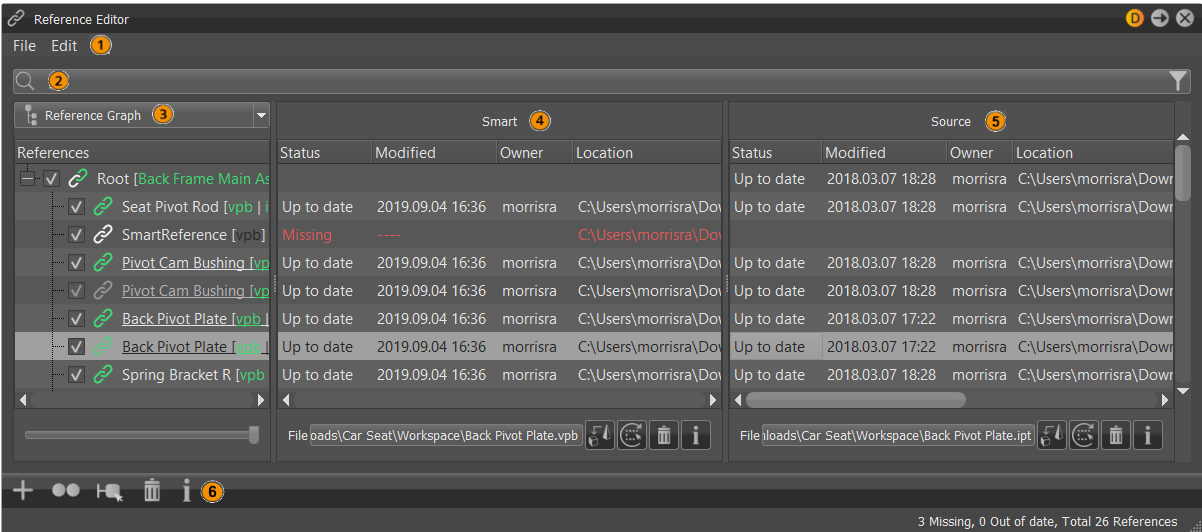1202x532 pixels.
Task: Sort by Location column in Smart panel
Action: click(647, 153)
